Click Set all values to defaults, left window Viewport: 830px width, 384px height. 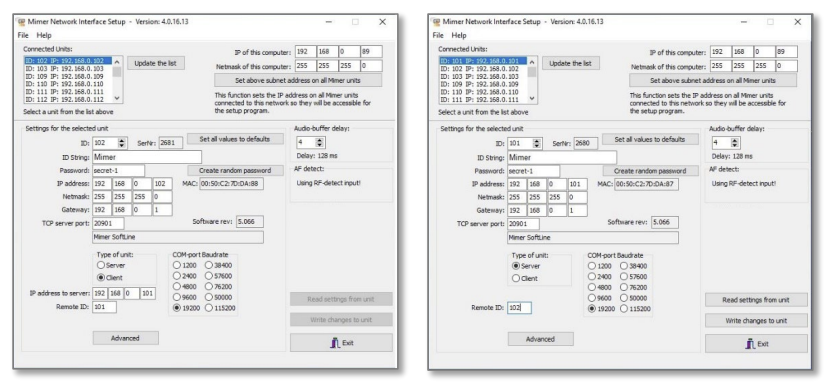(x=235, y=139)
